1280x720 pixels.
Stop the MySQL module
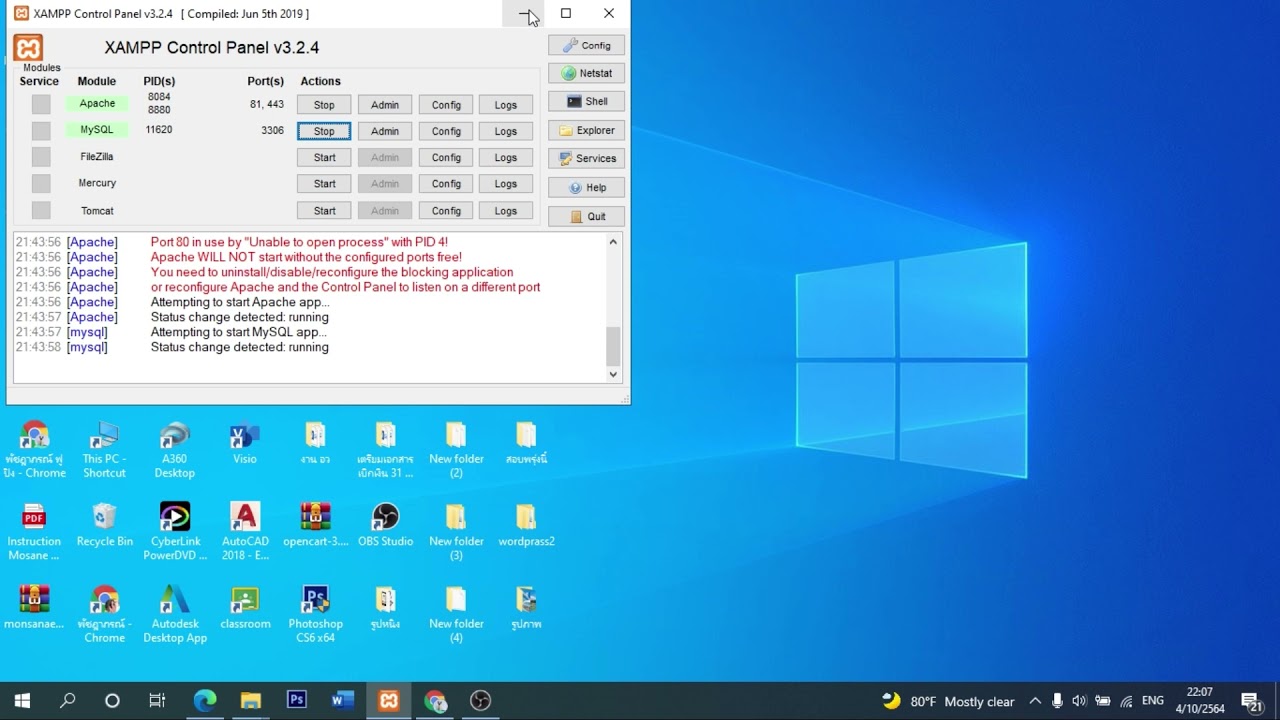324,131
